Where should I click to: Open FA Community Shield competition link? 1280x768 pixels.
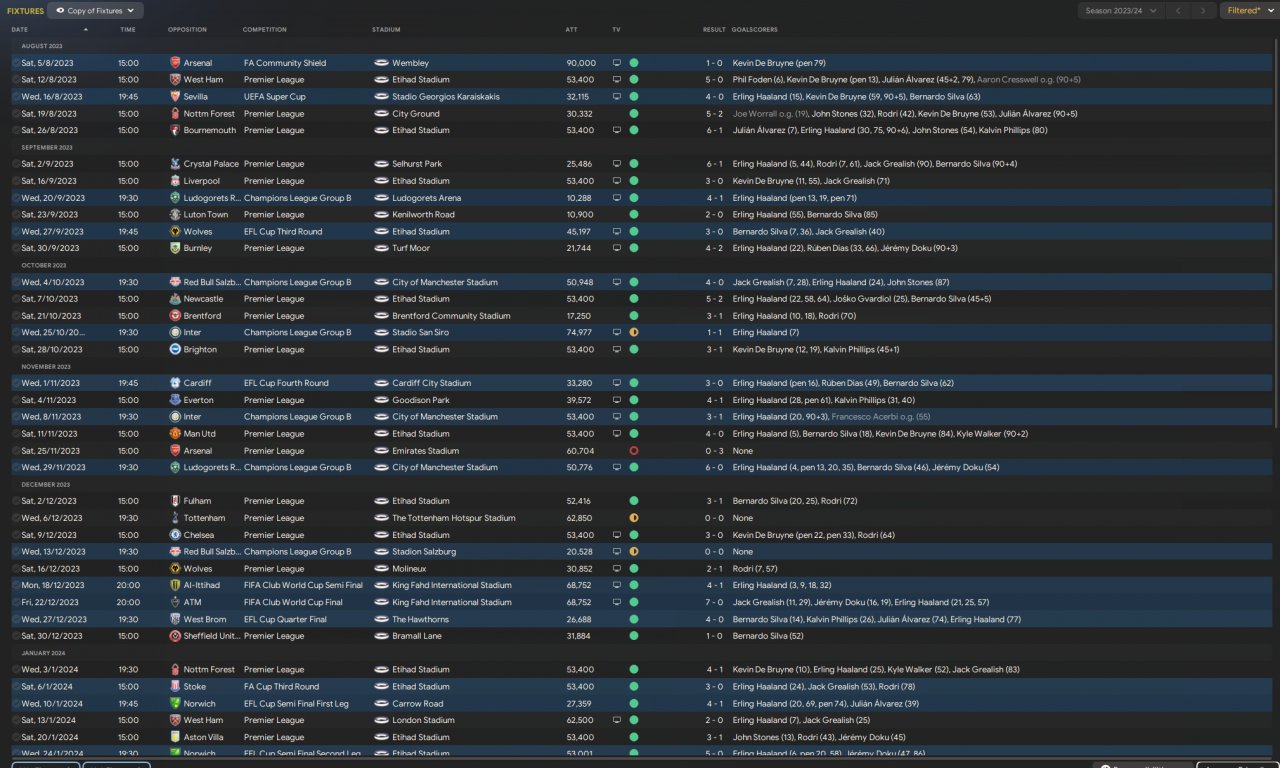[284, 63]
